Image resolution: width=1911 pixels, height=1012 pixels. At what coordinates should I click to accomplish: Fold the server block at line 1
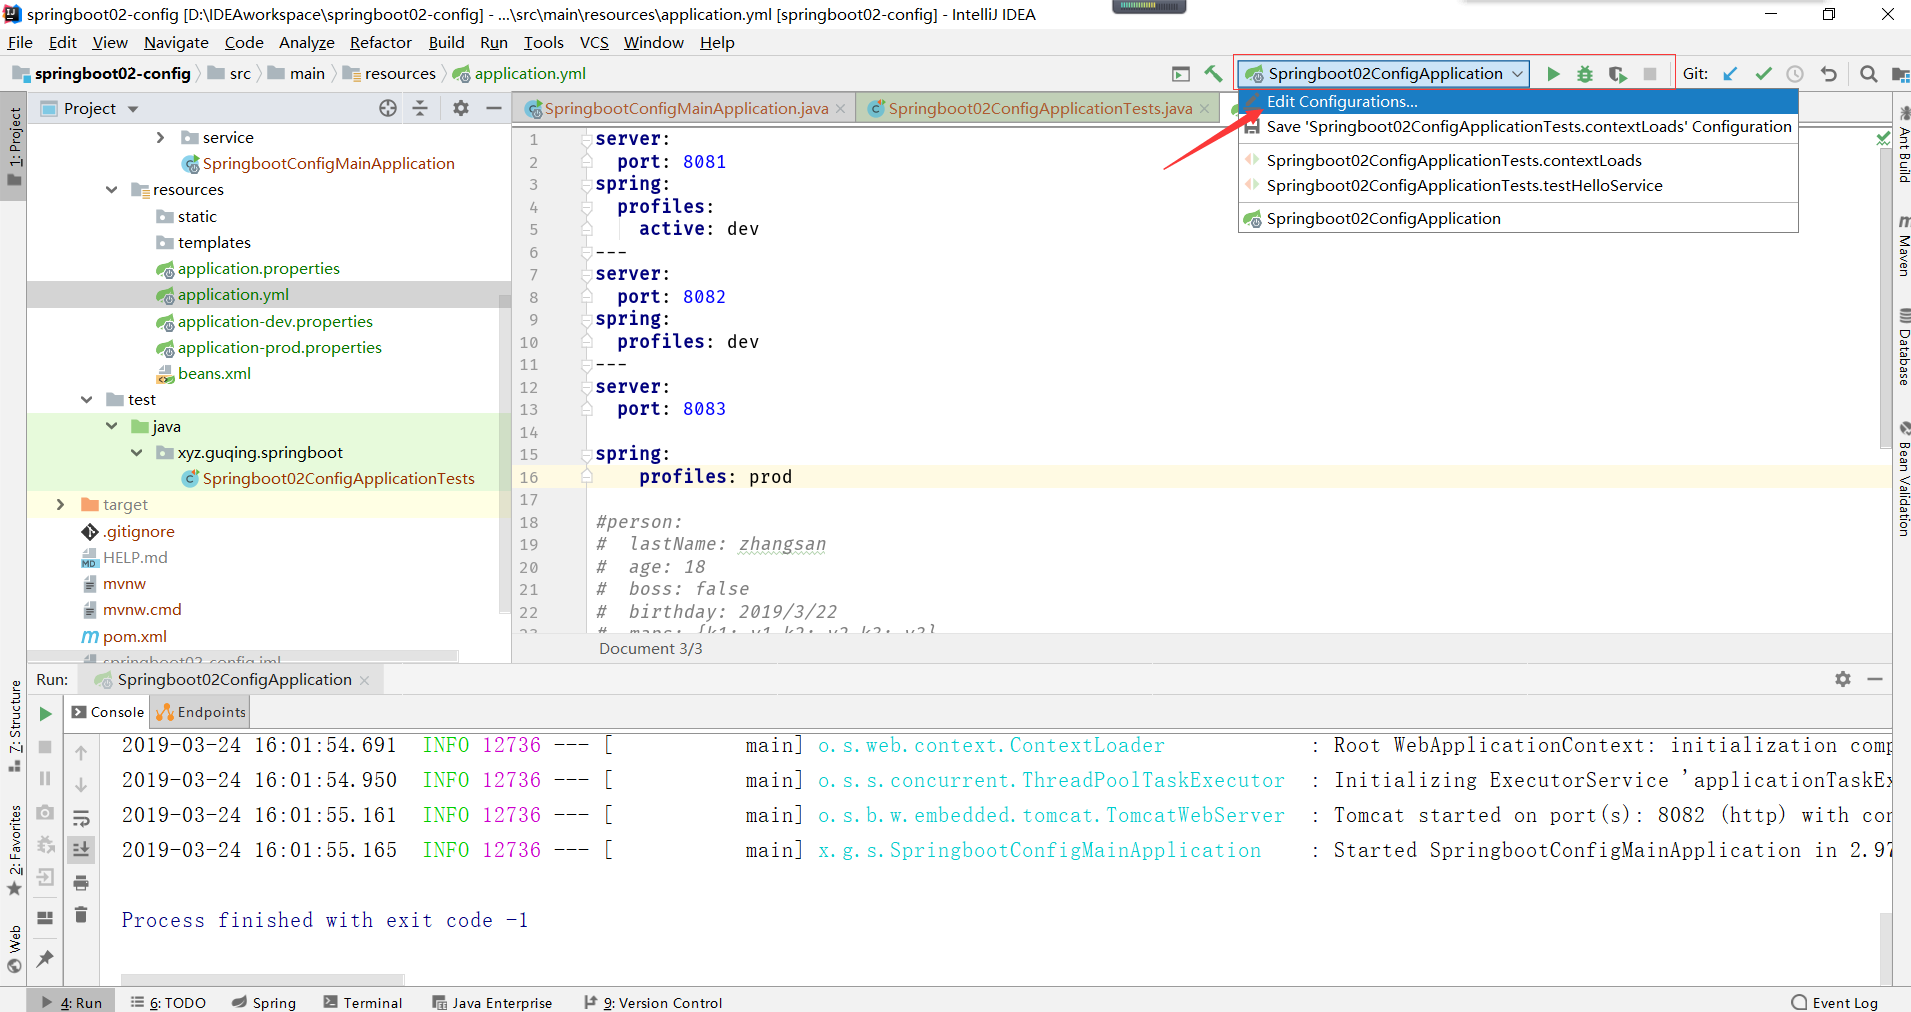click(x=587, y=139)
